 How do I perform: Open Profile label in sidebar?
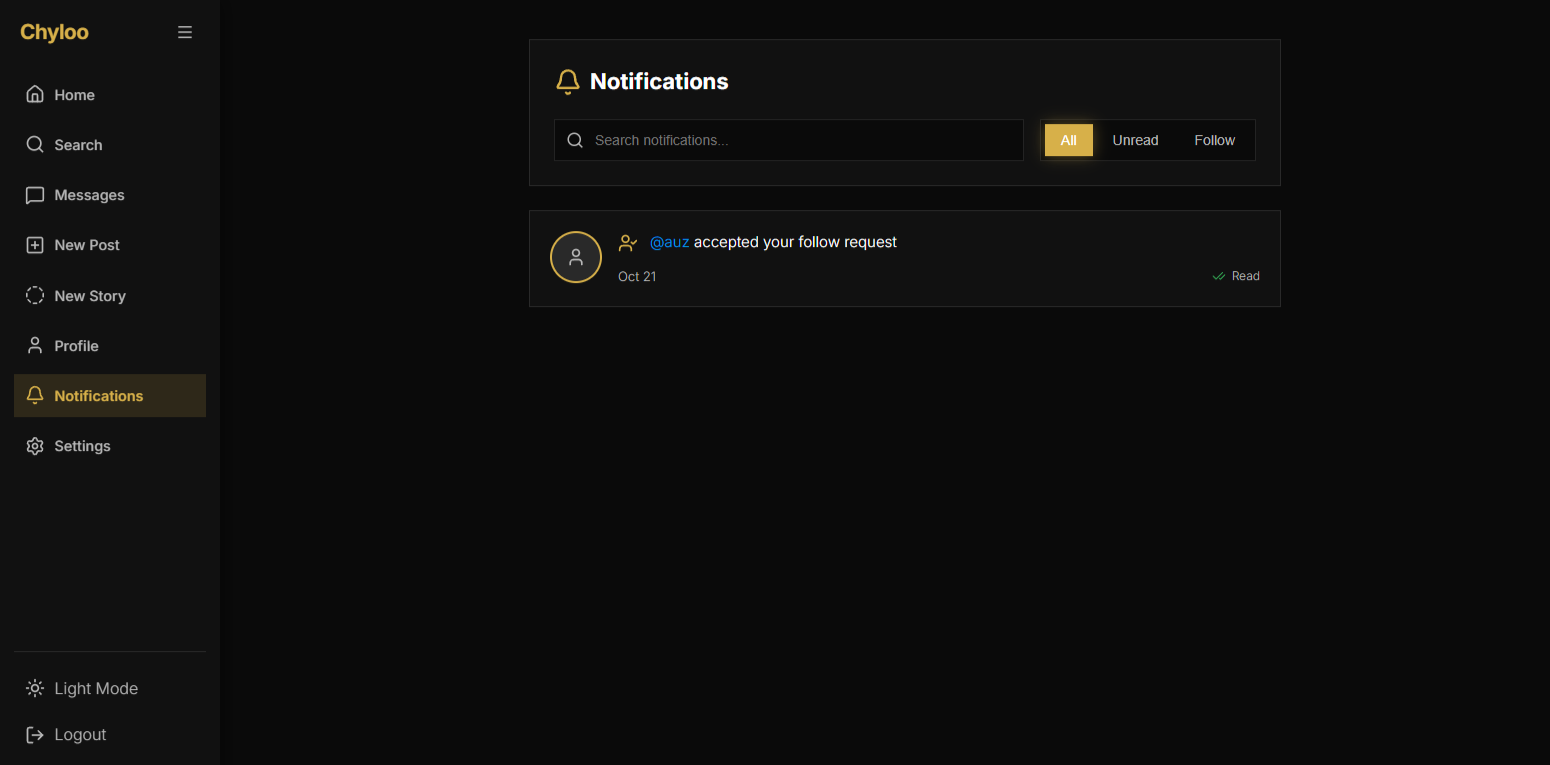click(x=76, y=346)
